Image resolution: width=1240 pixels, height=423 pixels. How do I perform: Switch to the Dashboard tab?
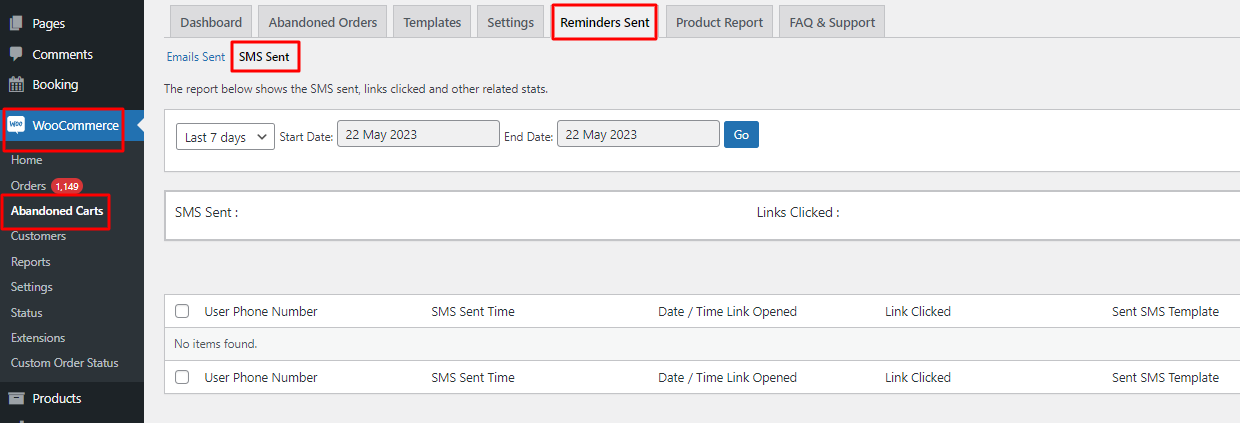click(211, 22)
